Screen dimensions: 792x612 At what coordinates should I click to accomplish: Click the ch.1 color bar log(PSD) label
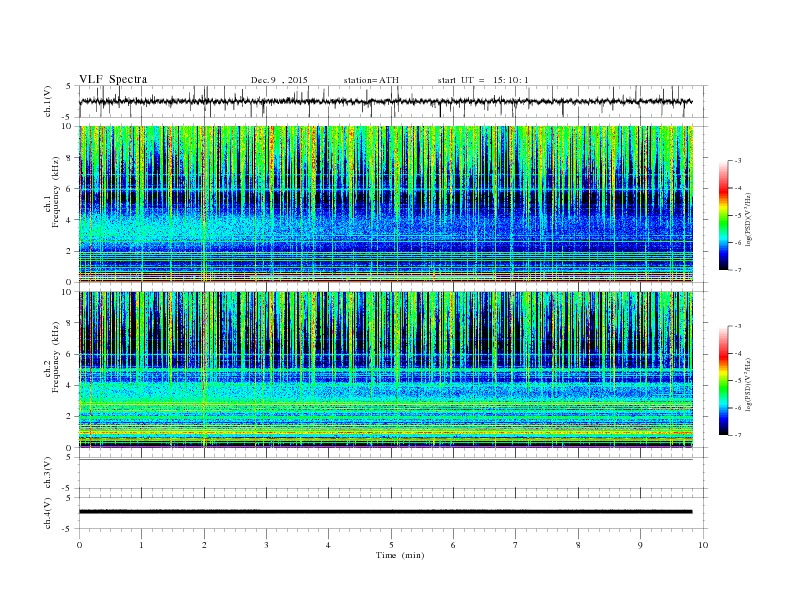(x=749, y=219)
